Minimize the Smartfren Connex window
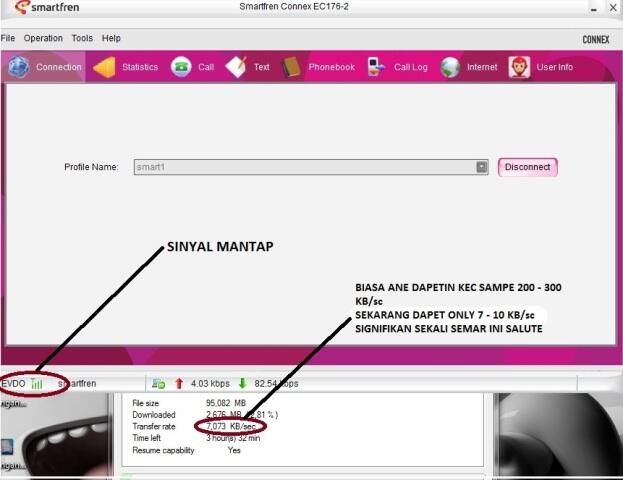The image size is (623, 480). coord(594,8)
